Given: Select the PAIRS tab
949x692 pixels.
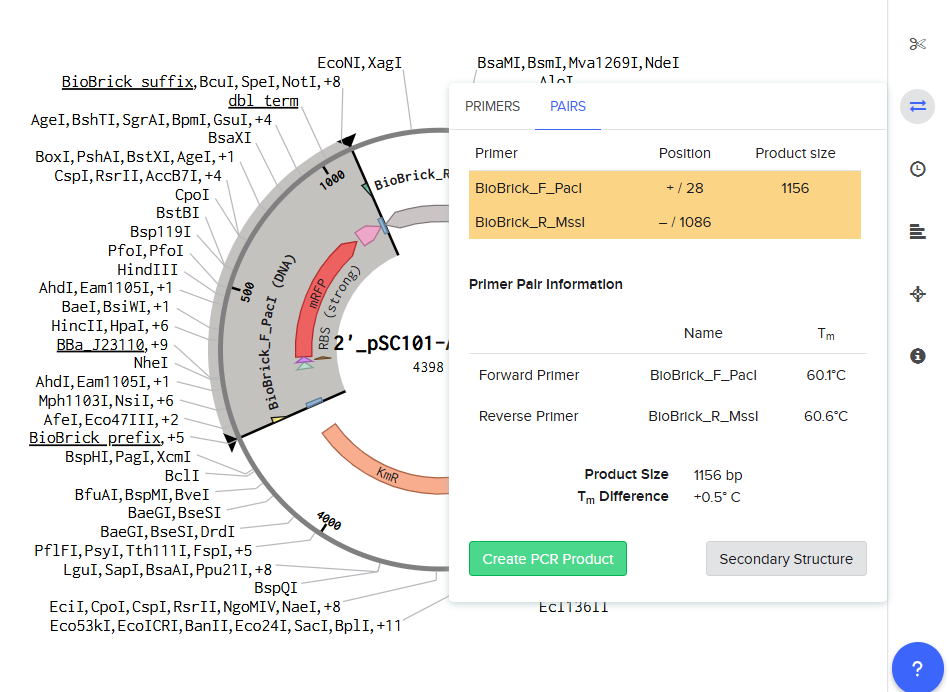Looking at the screenshot, I should point(568,107).
